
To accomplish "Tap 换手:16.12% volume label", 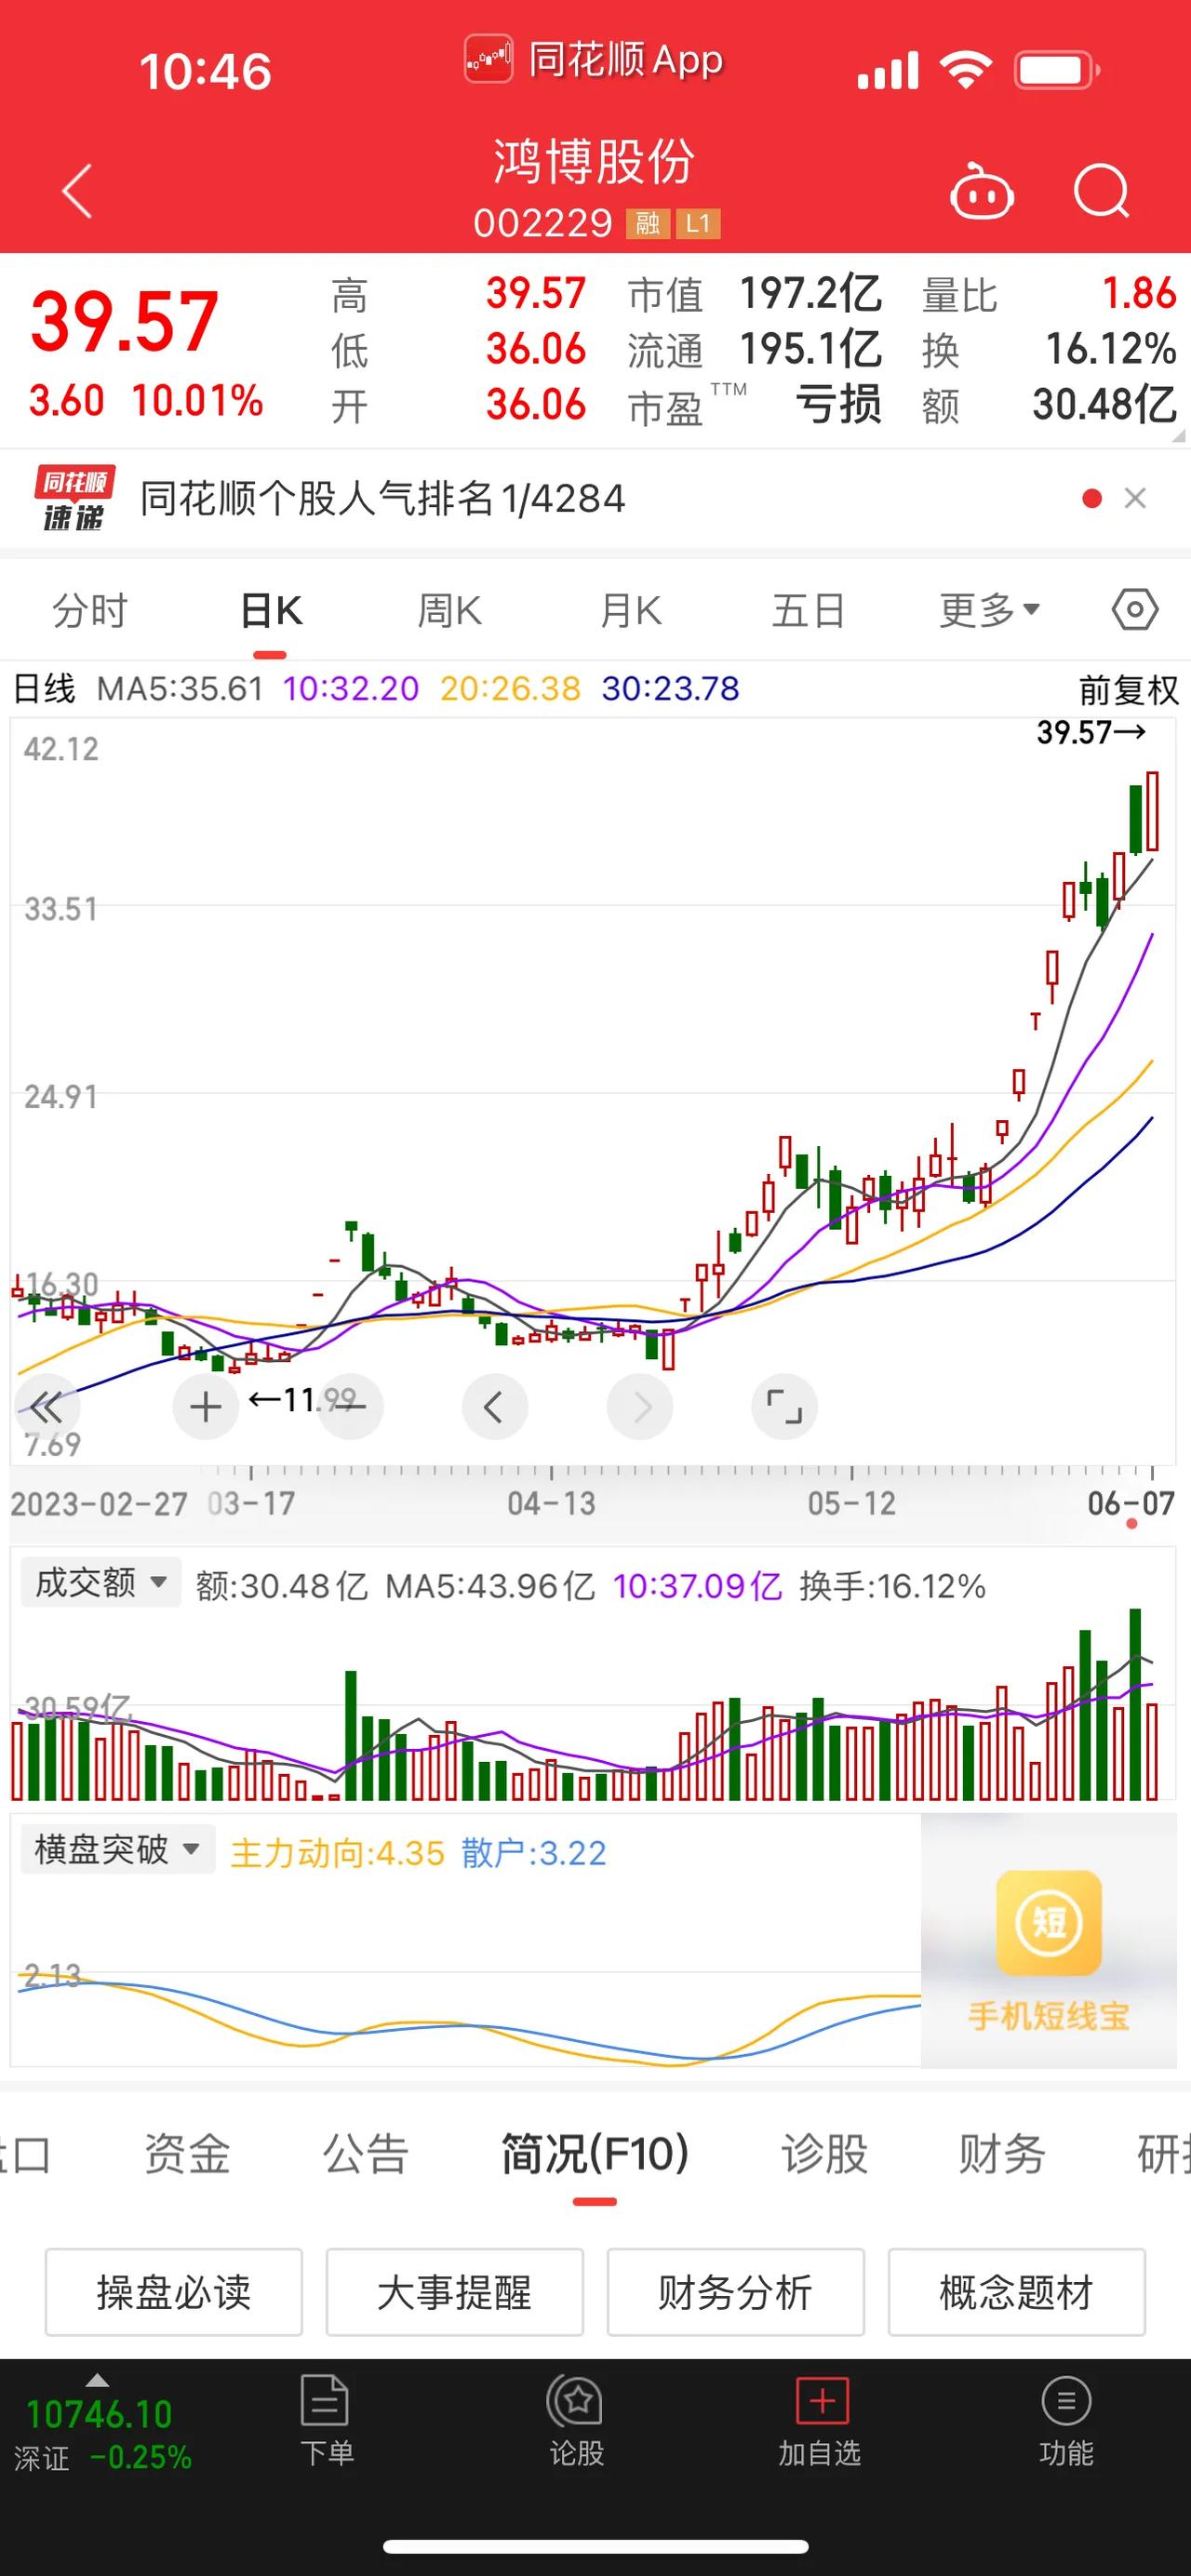I will [x=893, y=1586].
